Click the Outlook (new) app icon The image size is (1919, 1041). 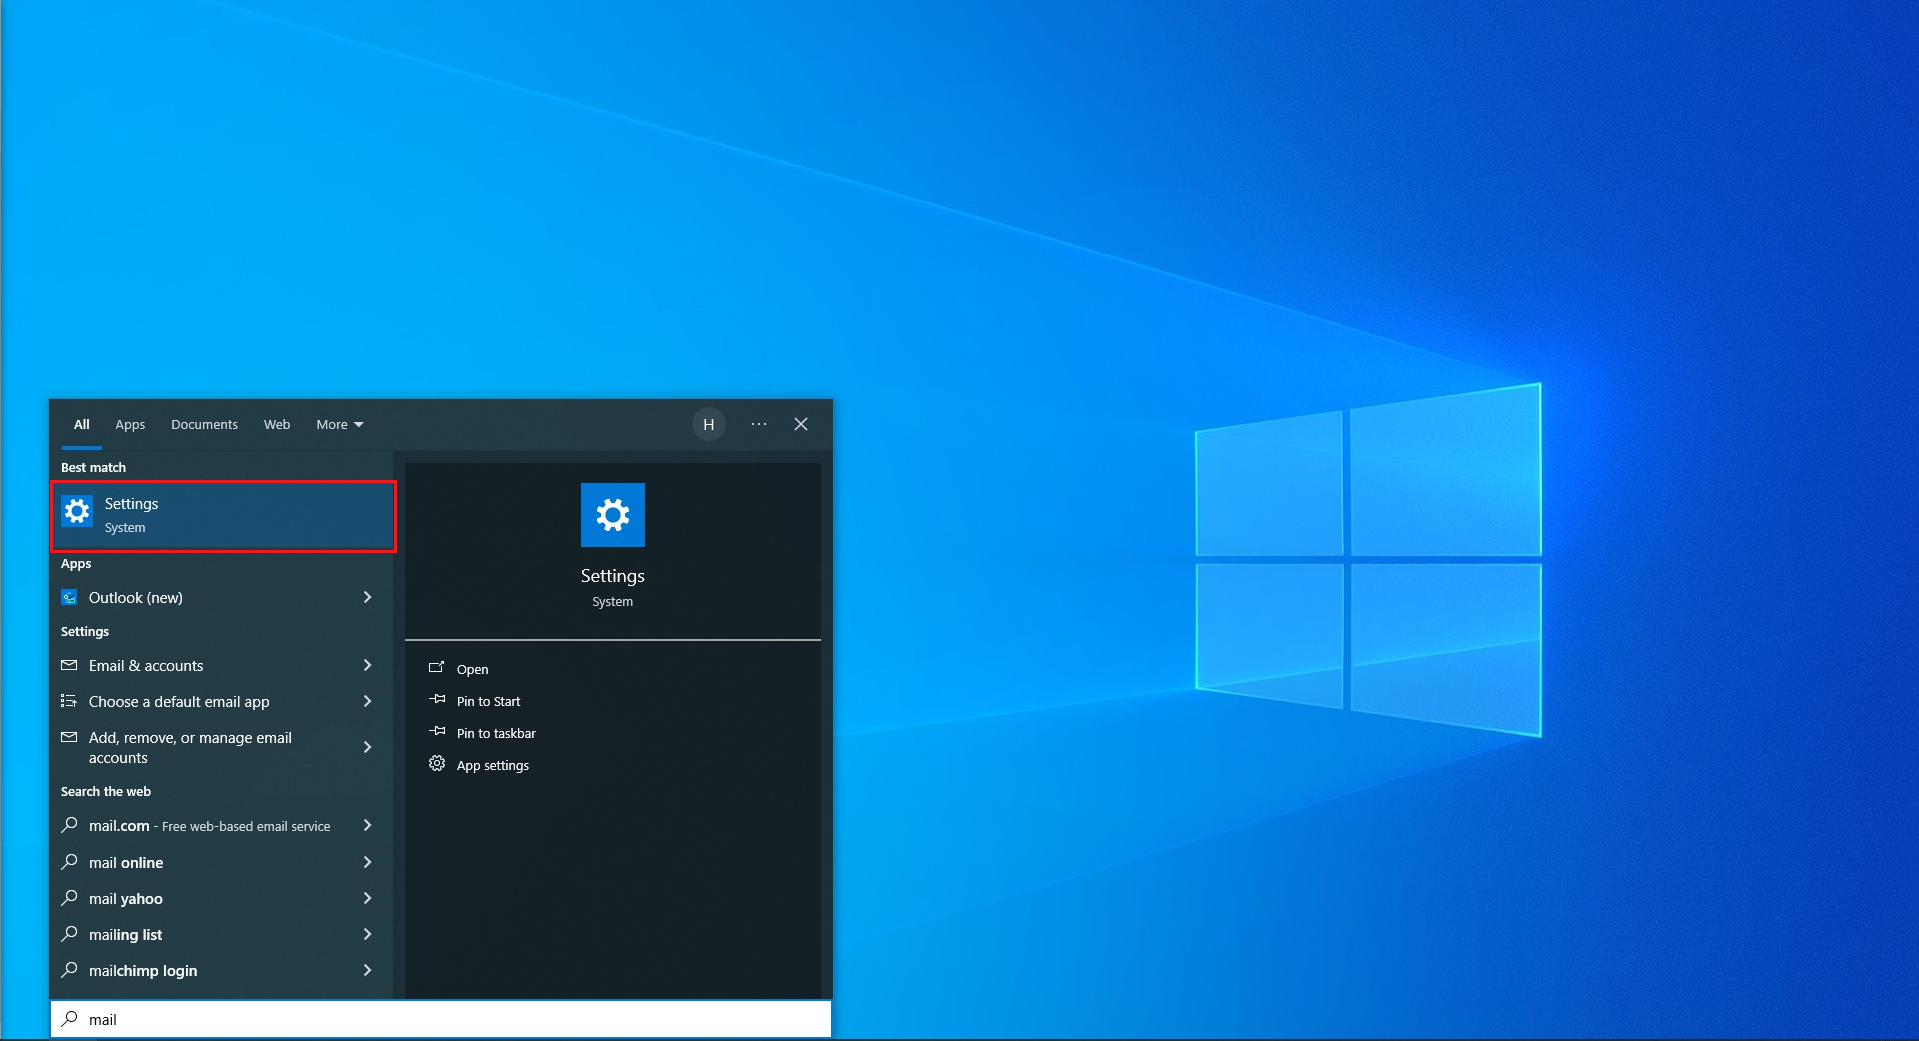(x=69, y=597)
